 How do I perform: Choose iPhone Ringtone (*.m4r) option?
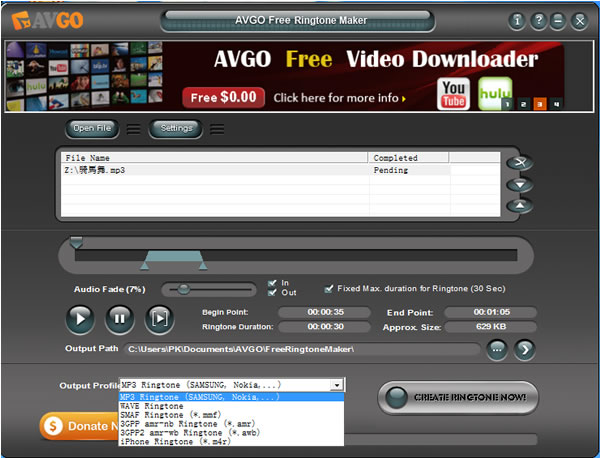[232, 442]
